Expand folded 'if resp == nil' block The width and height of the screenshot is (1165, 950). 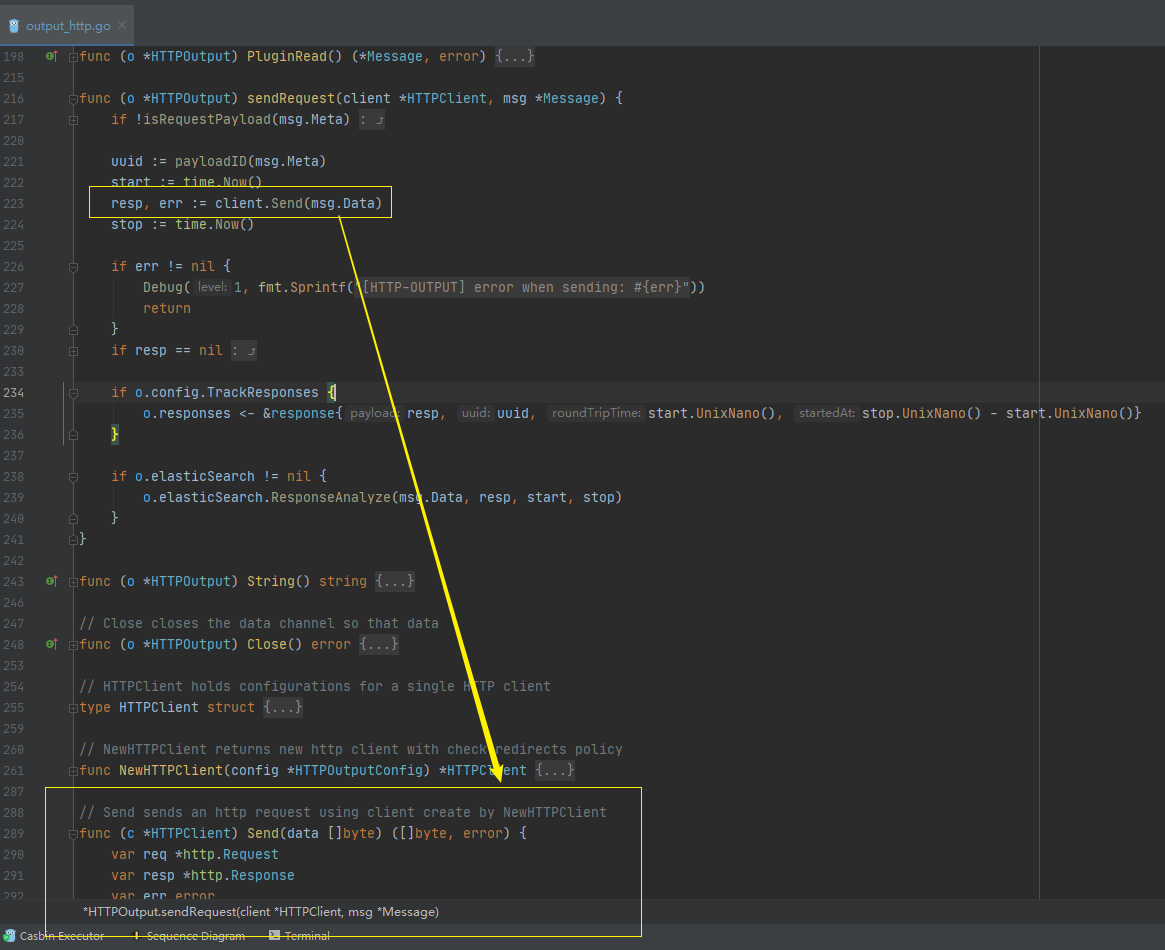73,351
